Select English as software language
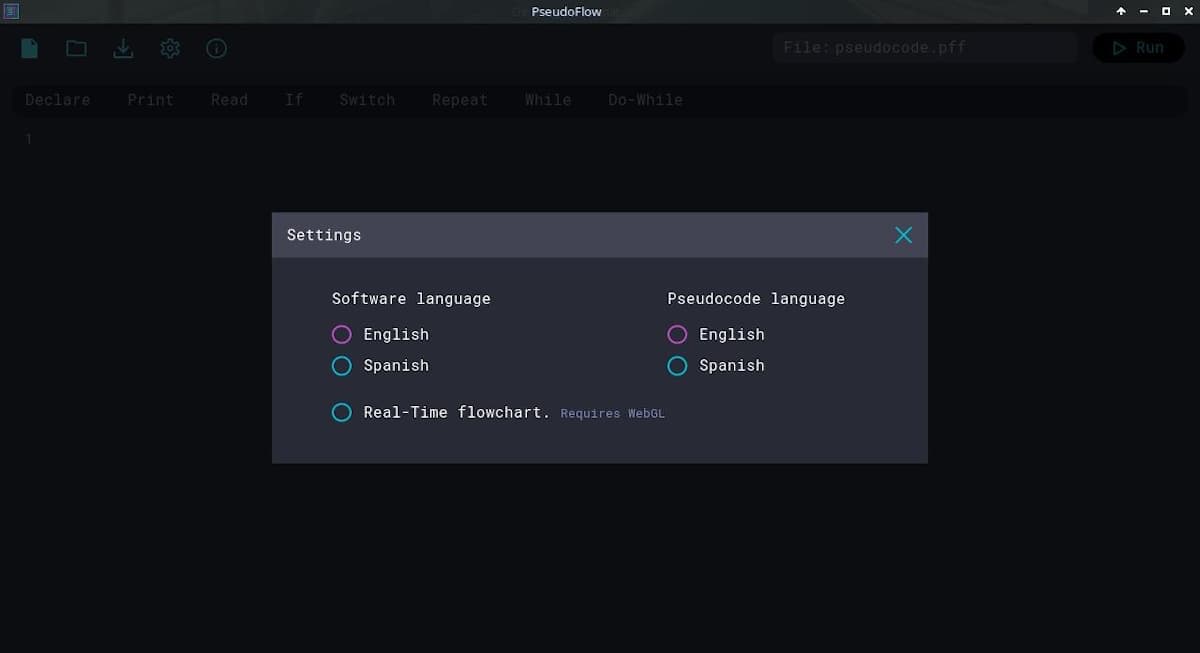The height and width of the screenshot is (653, 1200). 342,334
